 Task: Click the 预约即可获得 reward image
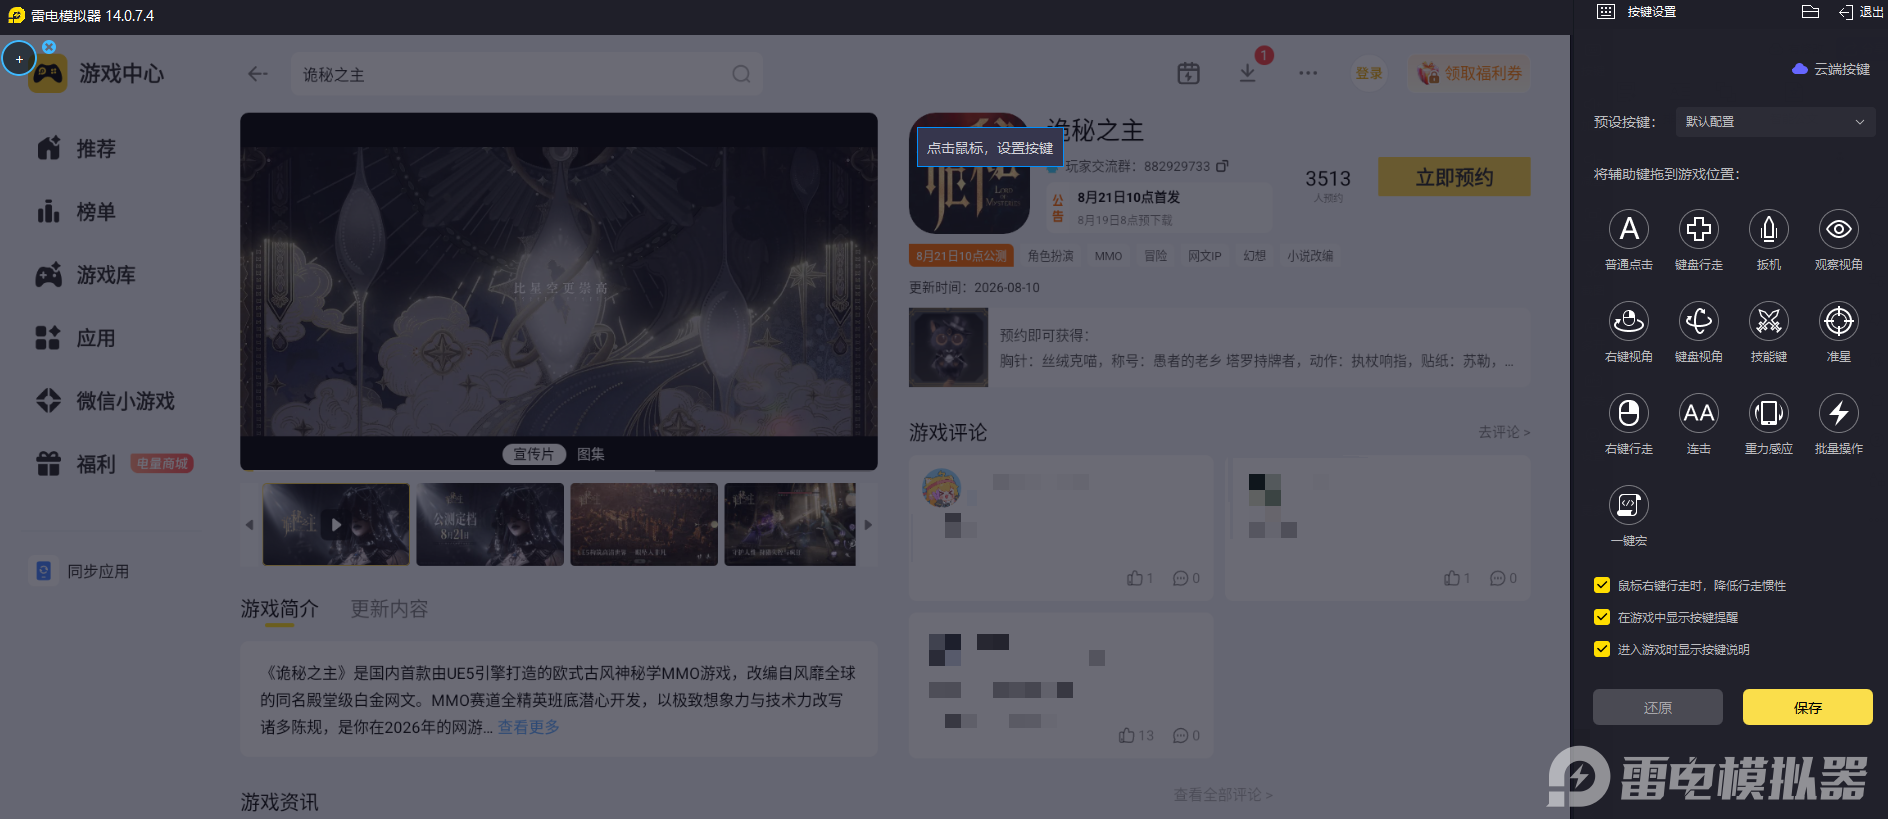coord(948,347)
